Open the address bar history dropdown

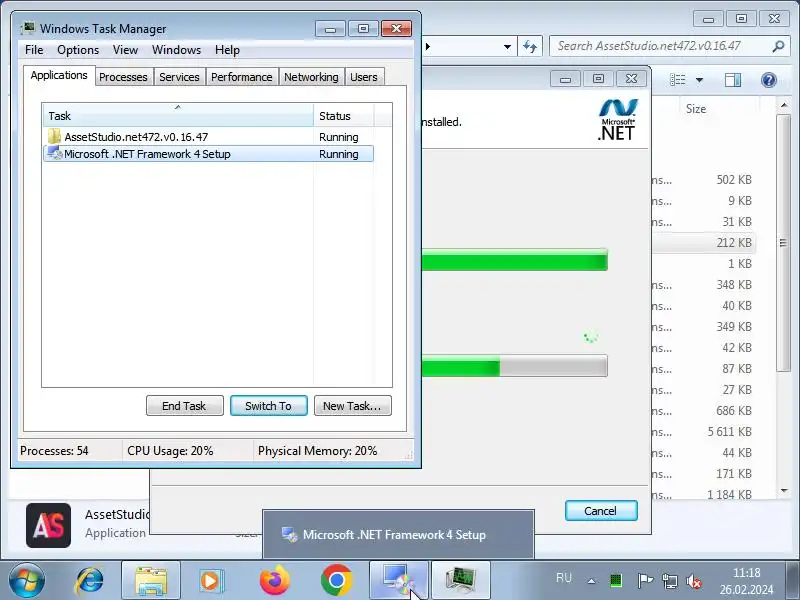(x=507, y=47)
